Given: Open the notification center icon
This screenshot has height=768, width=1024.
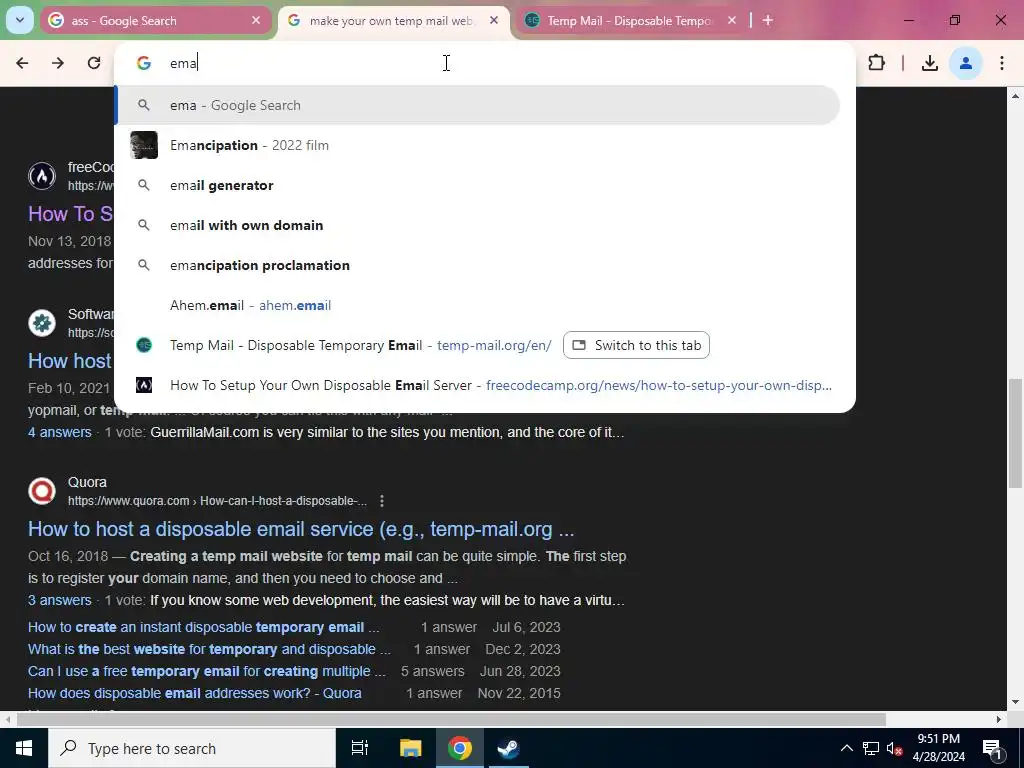Looking at the screenshot, I should tap(993, 748).
